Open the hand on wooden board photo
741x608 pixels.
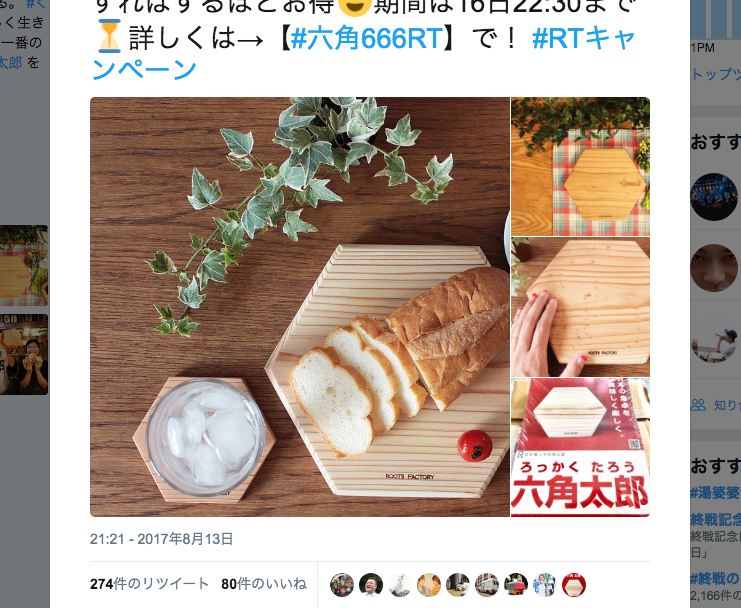coord(580,307)
